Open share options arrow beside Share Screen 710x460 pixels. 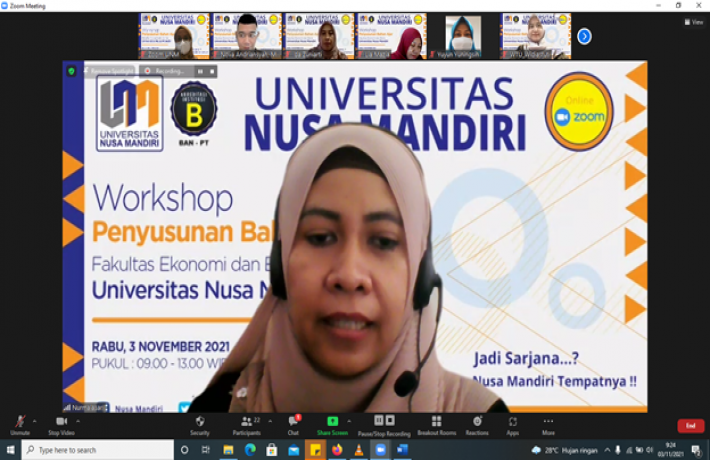[x=349, y=422]
